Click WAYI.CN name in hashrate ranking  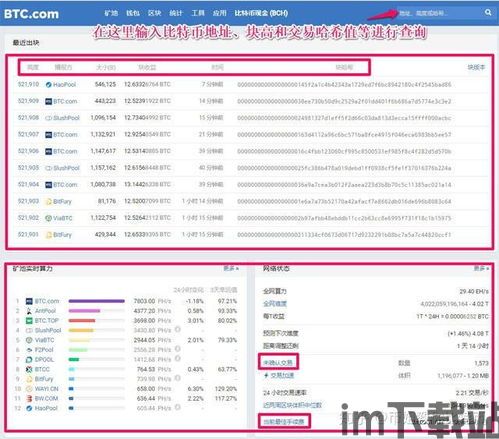(46, 389)
